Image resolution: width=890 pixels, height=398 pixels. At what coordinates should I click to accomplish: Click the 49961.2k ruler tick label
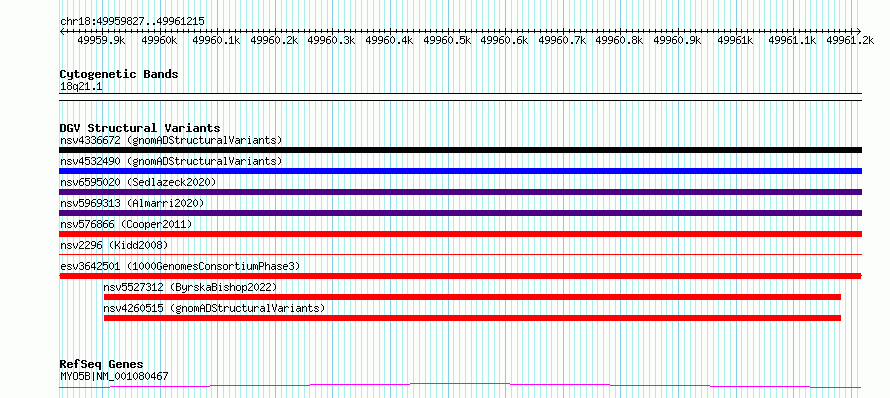[x=850, y=40]
